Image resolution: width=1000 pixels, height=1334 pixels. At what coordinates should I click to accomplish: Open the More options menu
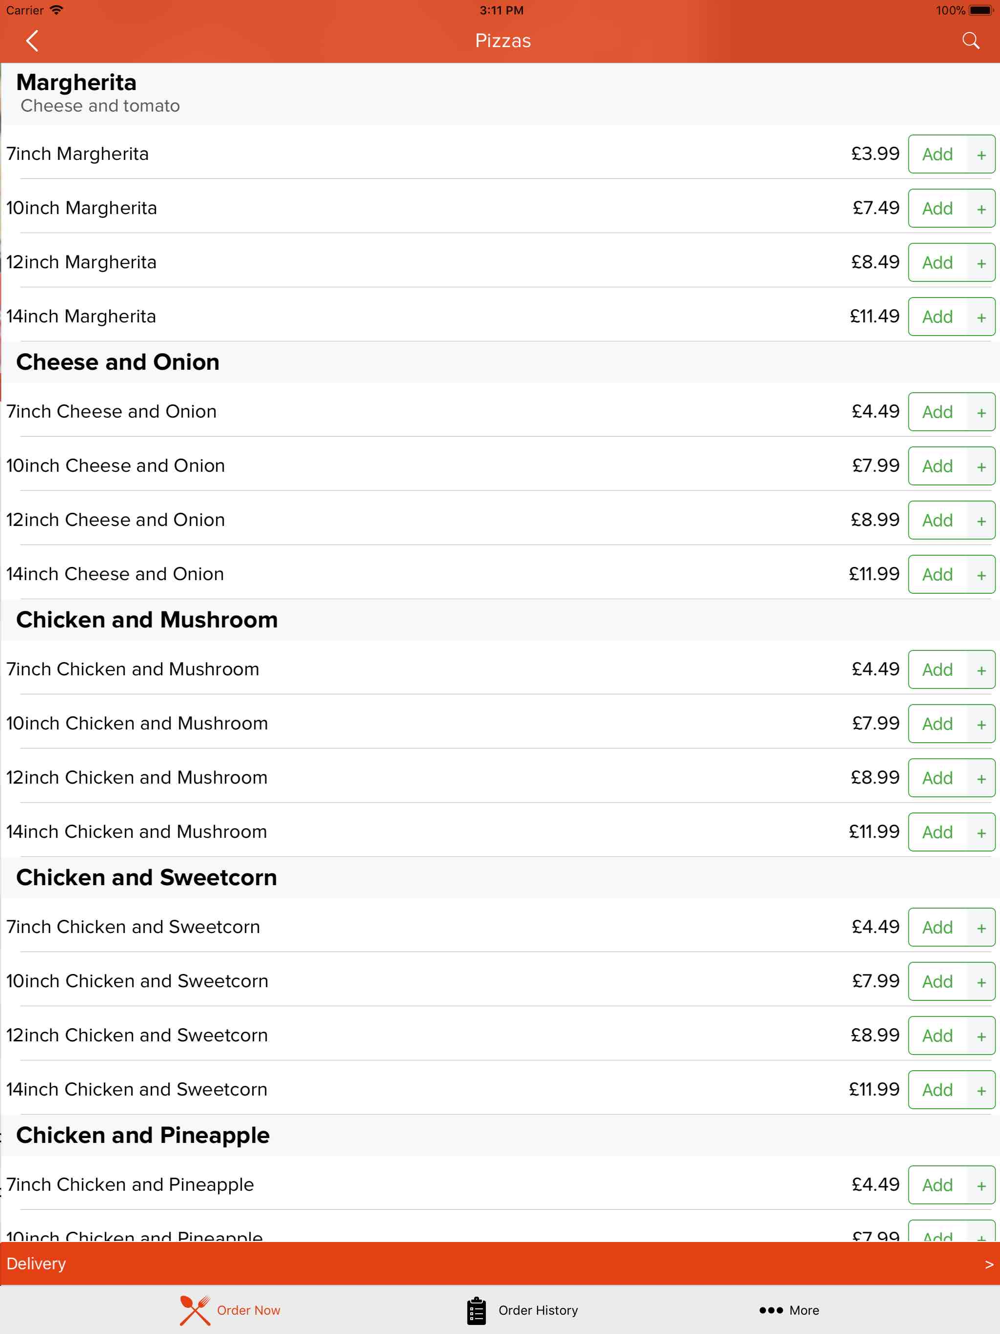pyautogui.click(x=789, y=1310)
